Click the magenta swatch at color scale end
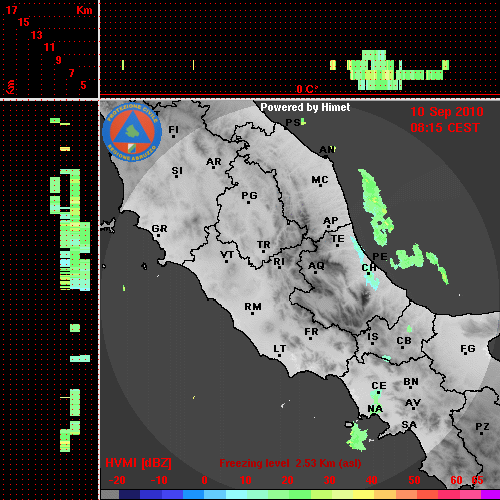Image resolution: width=500 pixels, height=500 pixels. pyautogui.click(x=490, y=494)
